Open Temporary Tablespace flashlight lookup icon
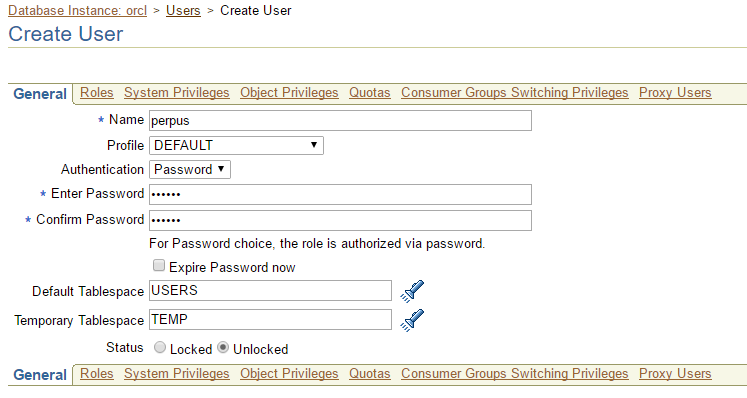Image resolution: width=747 pixels, height=398 pixels. [412, 320]
